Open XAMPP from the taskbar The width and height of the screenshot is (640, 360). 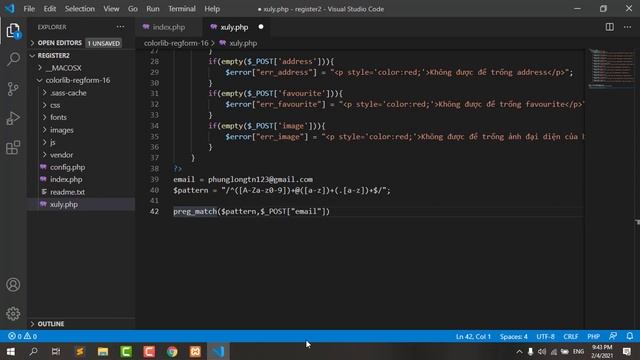click(x=195, y=351)
